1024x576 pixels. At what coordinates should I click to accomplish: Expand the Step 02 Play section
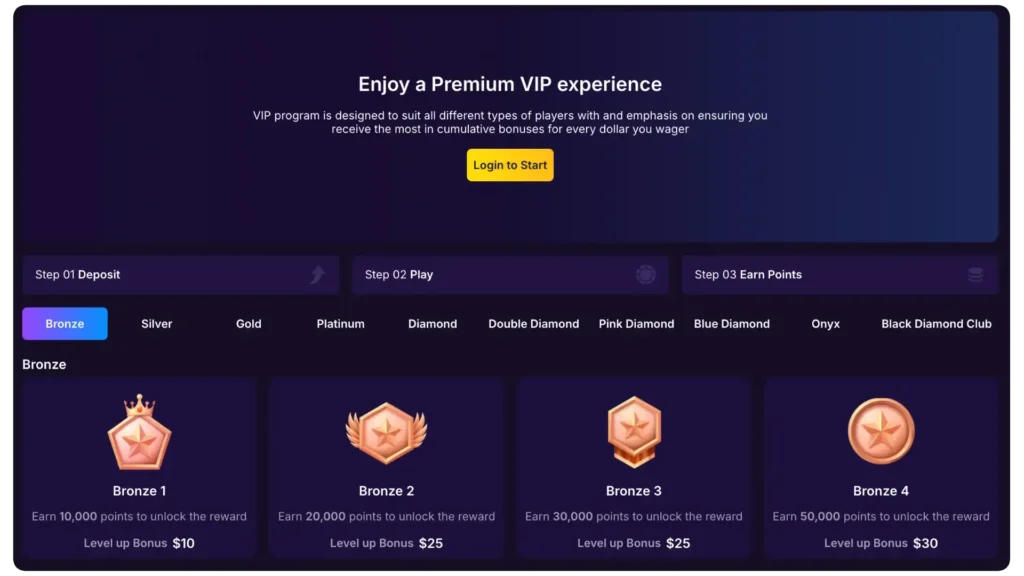coord(510,274)
